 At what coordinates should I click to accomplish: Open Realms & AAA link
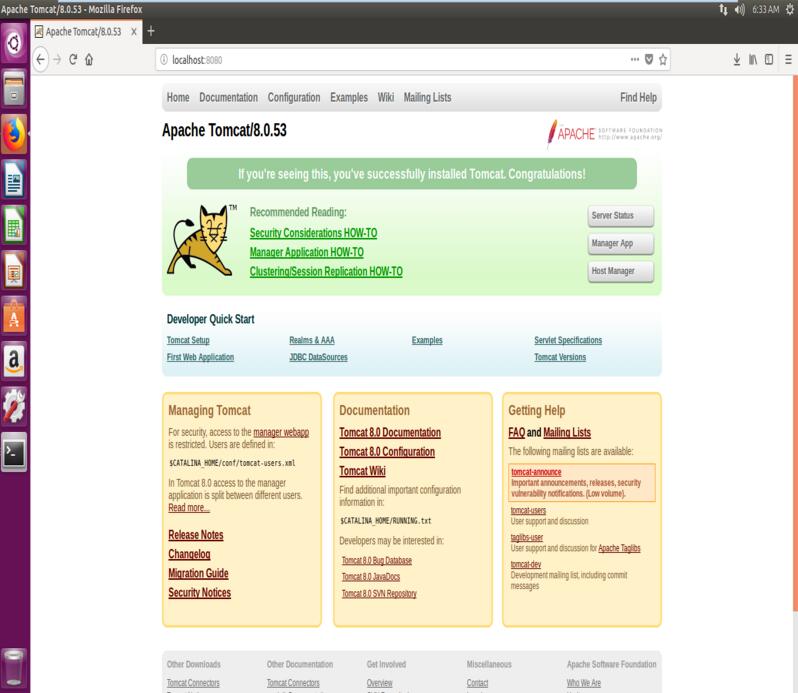pos(312,340)
